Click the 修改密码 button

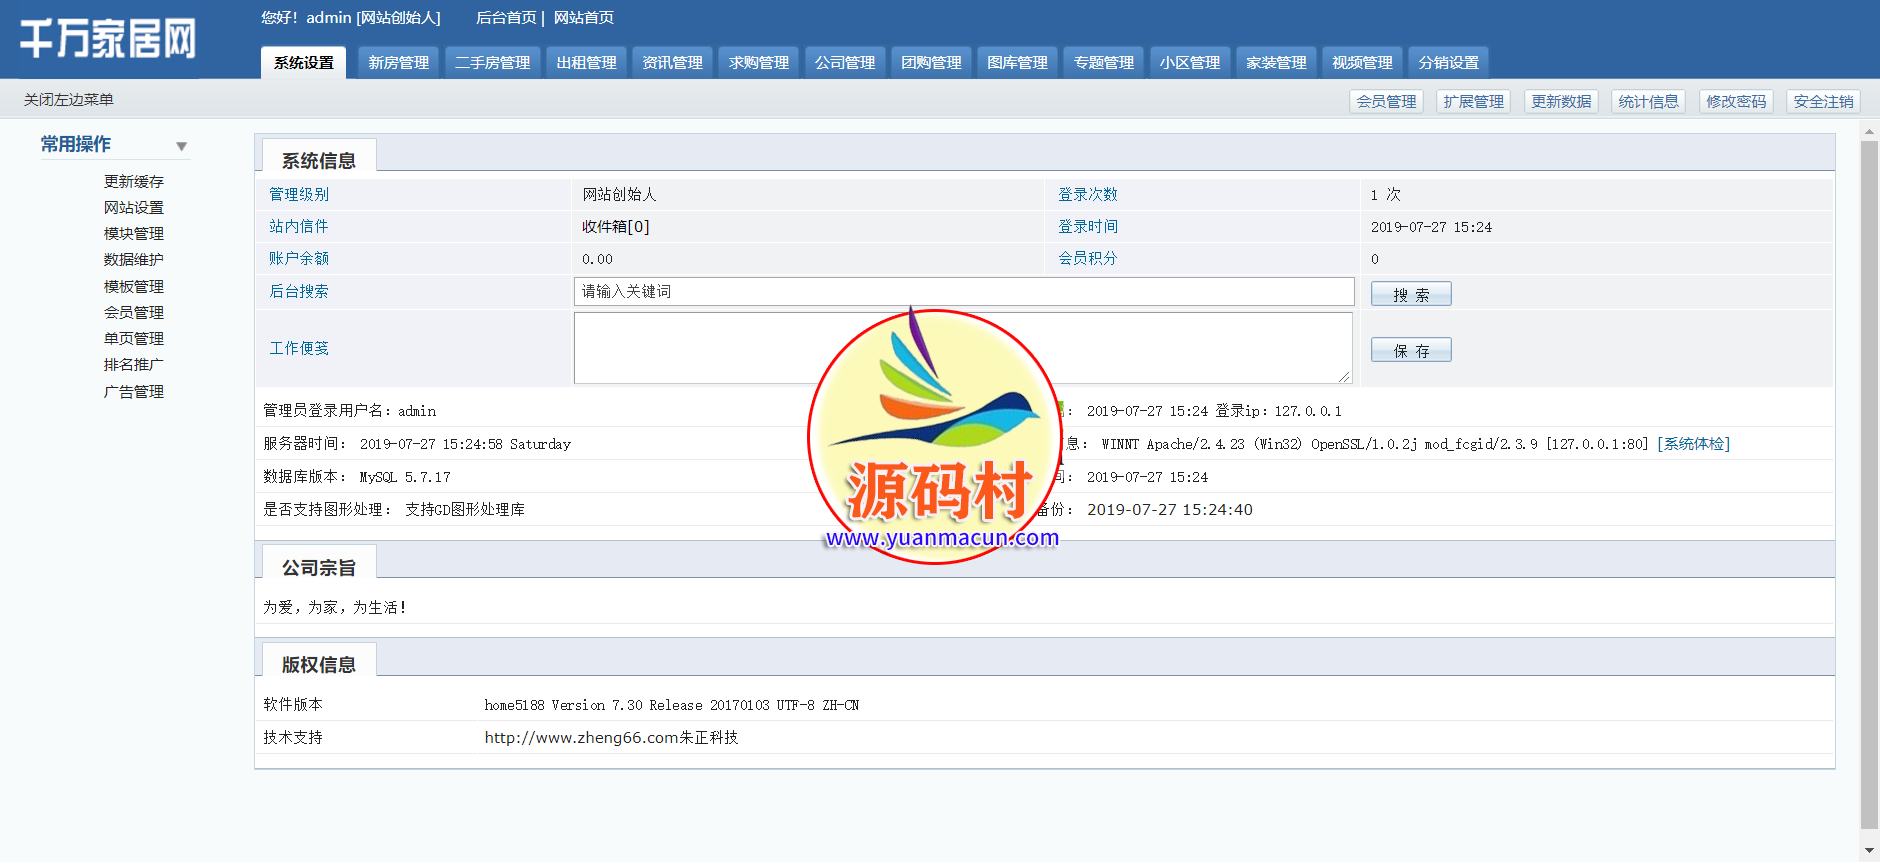point(1736,102)
